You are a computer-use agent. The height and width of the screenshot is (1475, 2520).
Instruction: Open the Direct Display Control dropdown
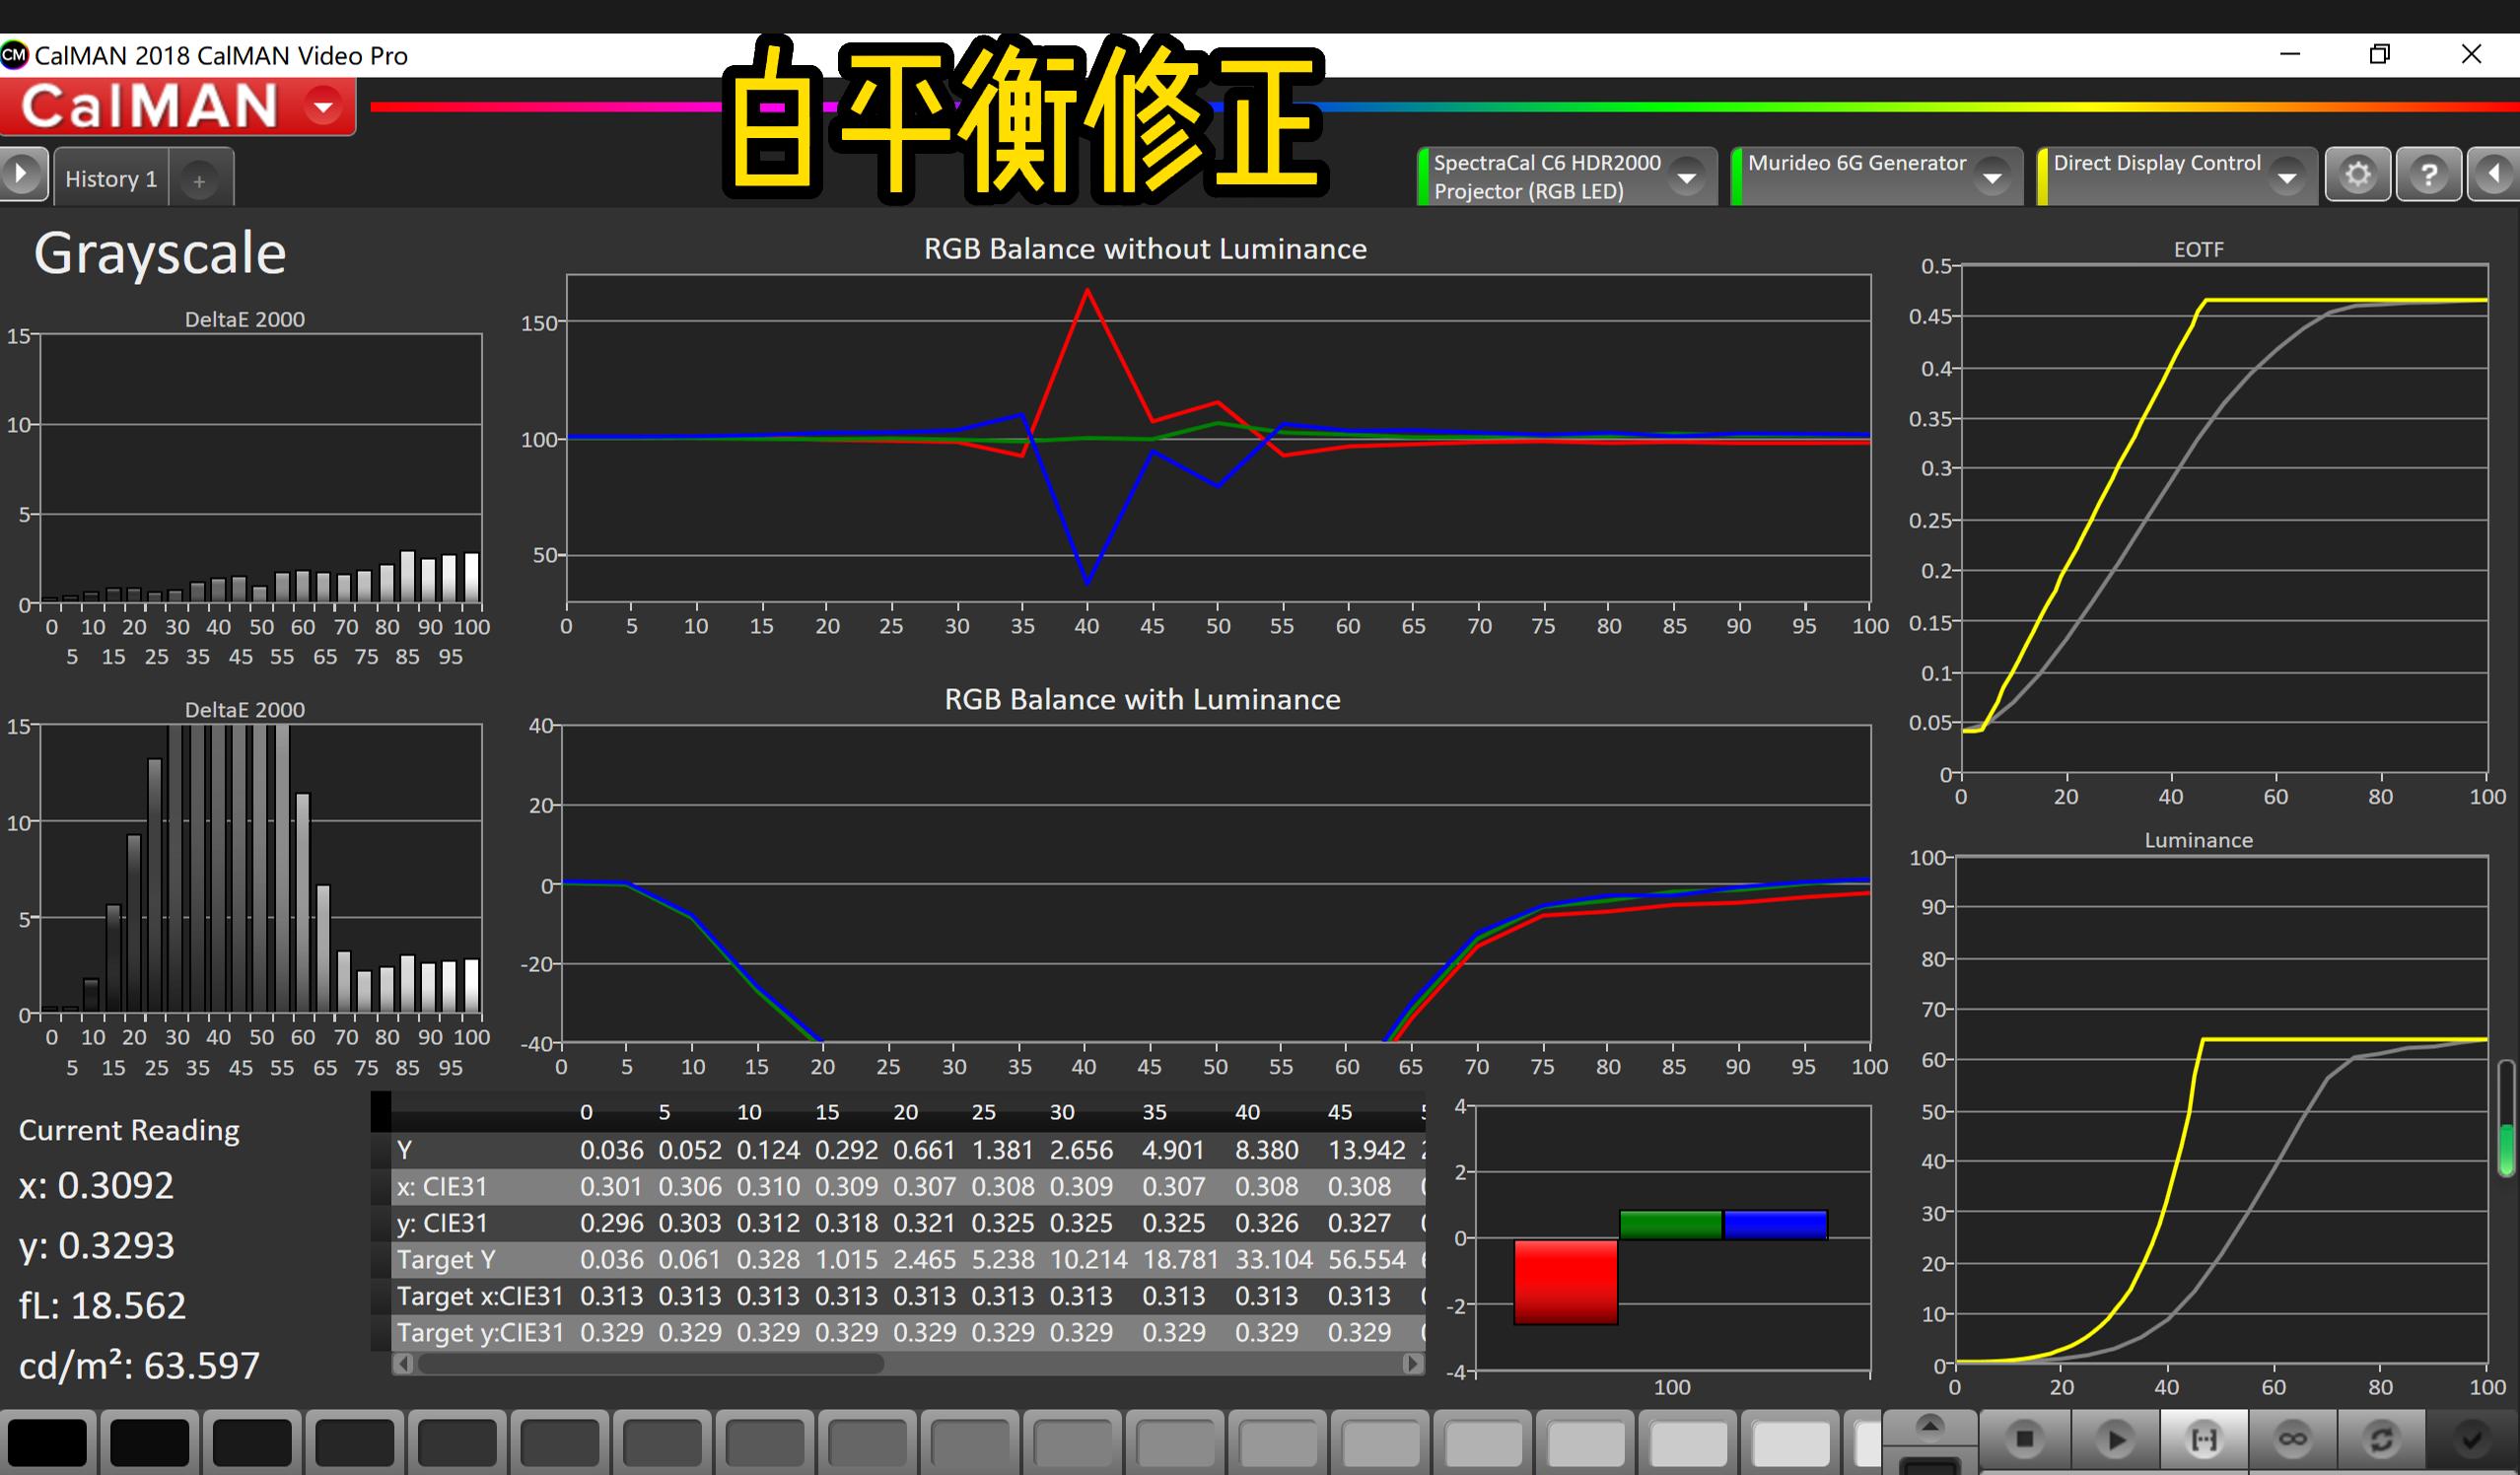(x=2287, y=178)
